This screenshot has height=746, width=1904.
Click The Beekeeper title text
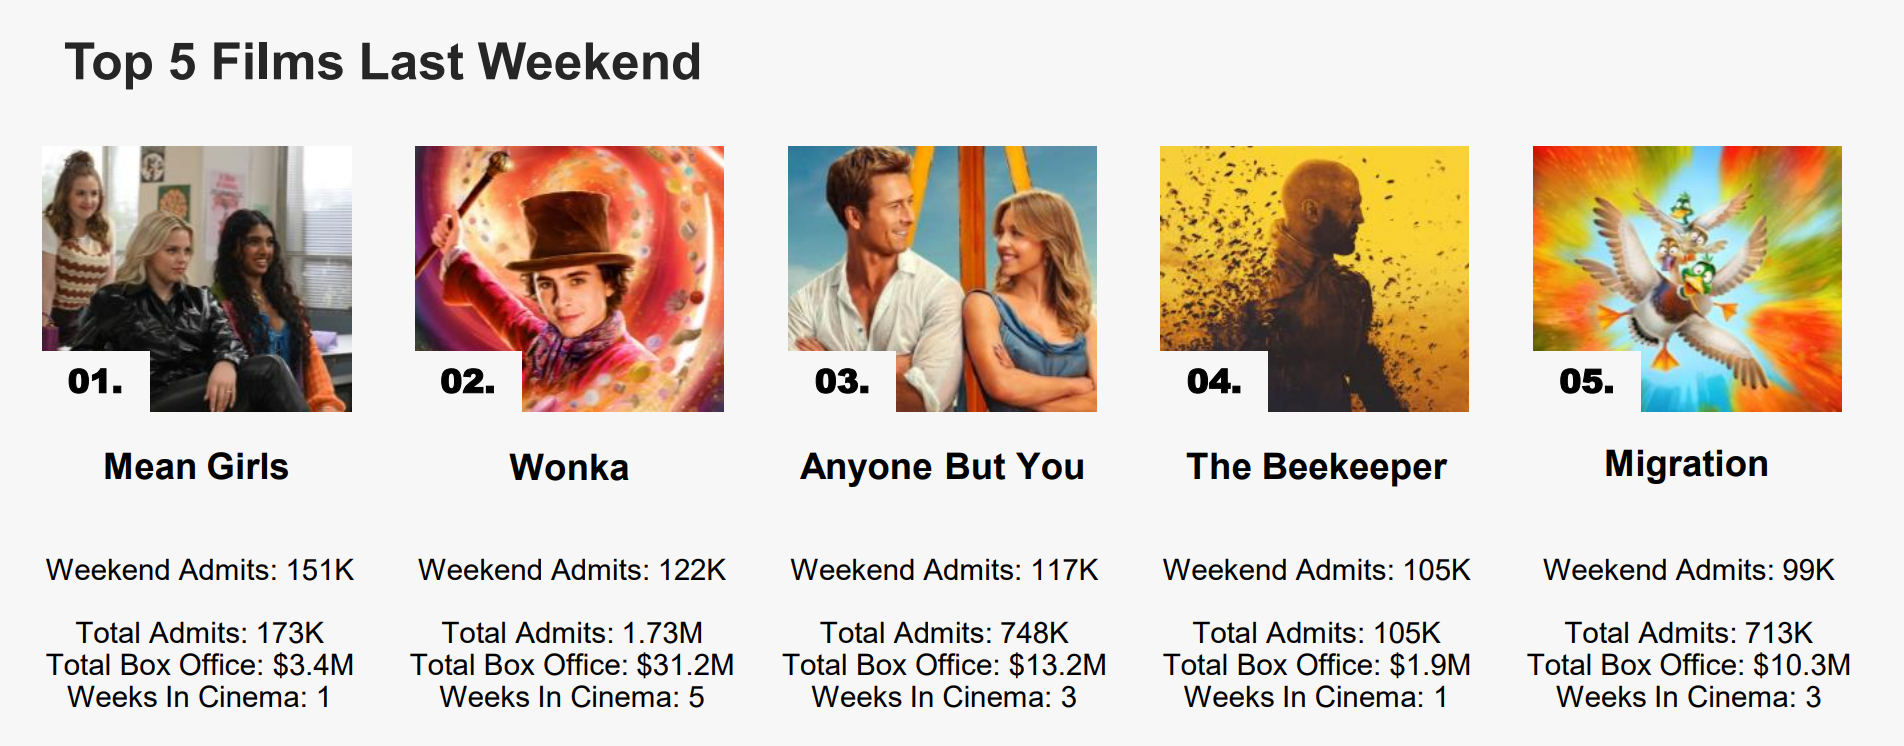(1316, 467)
